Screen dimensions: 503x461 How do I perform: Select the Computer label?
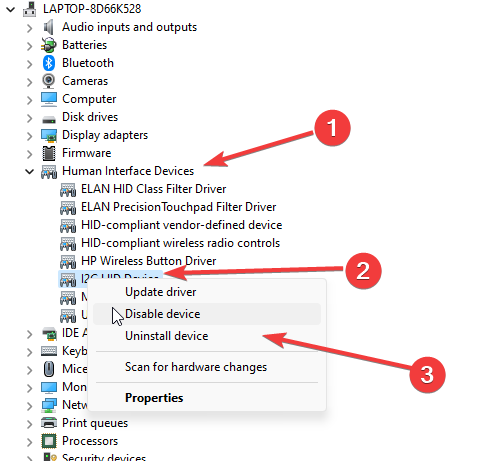click(89, 99)
